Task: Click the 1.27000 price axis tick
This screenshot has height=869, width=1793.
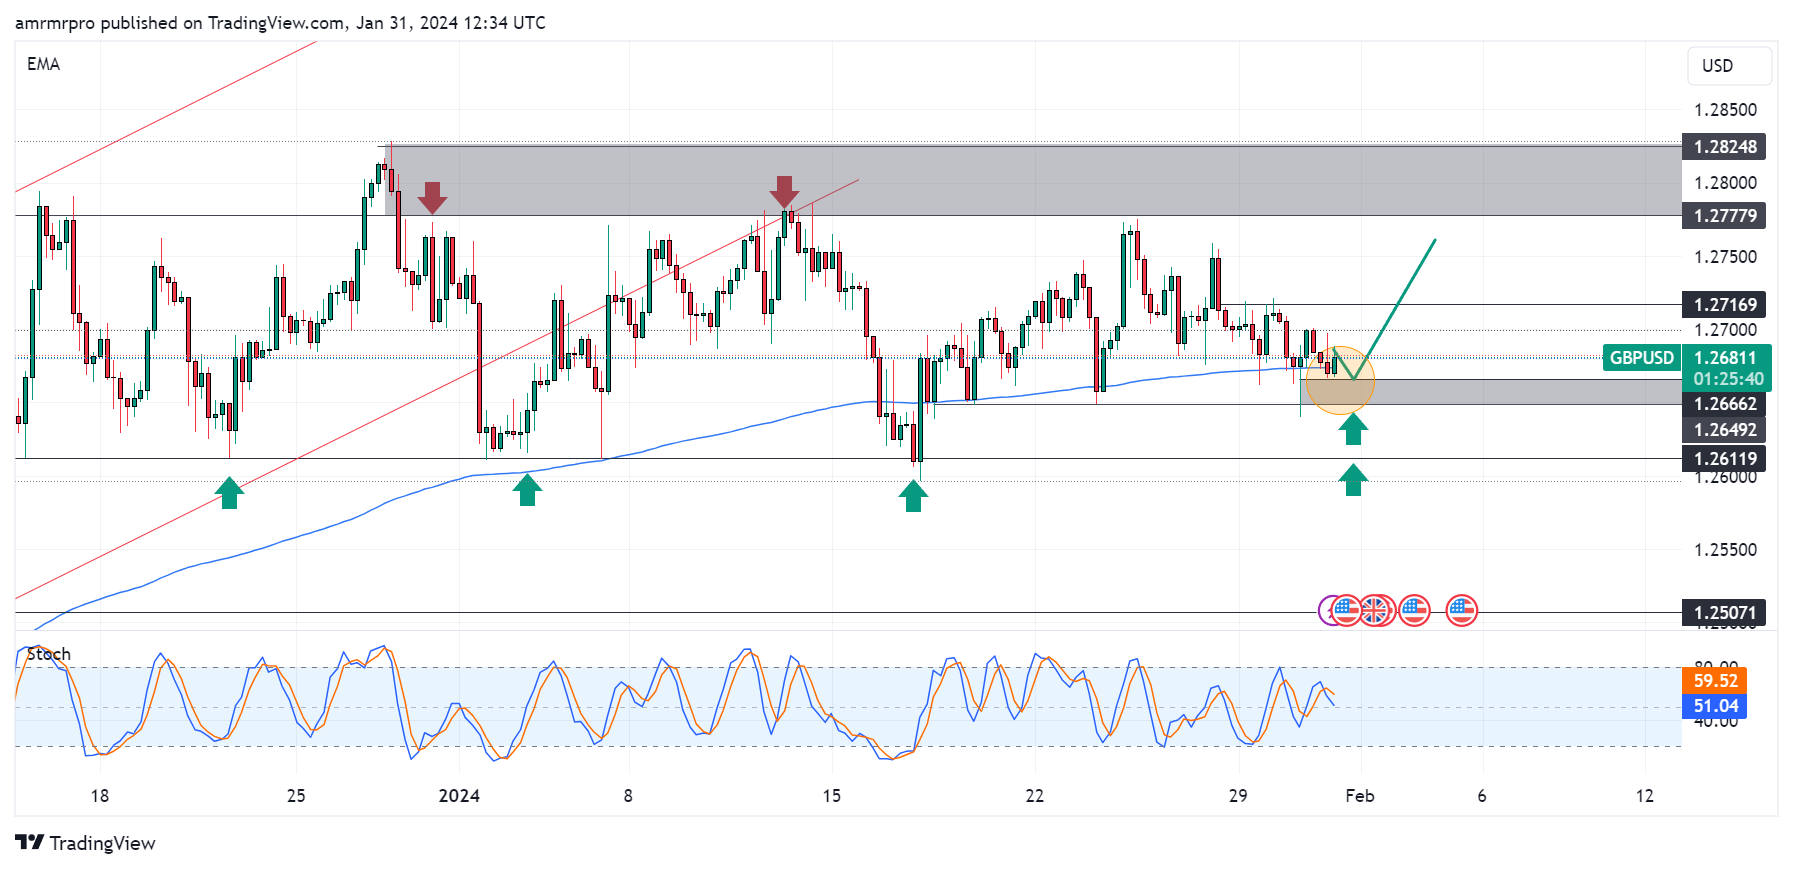Action: point(1725,330)
